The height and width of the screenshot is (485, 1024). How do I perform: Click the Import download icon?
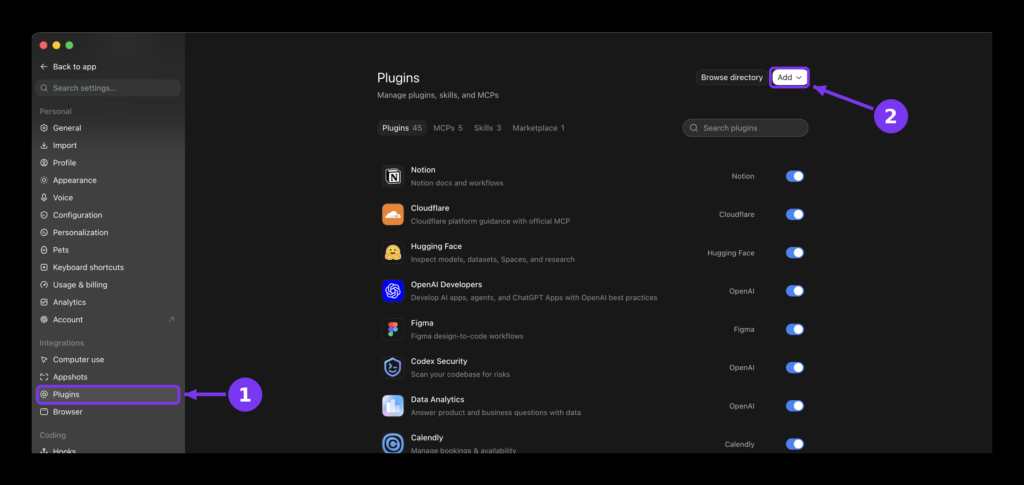(44, 146)
